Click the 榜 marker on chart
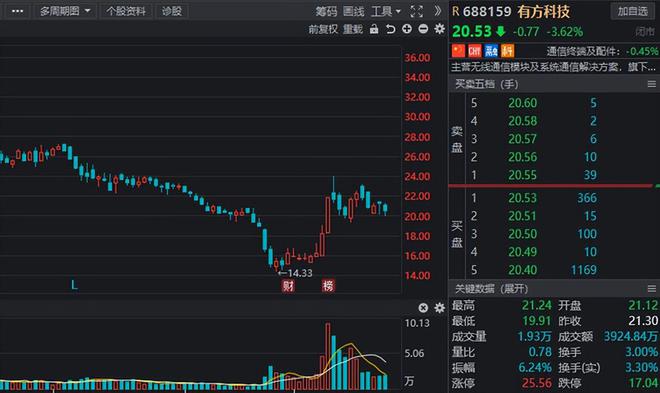The width and height of the screenshot is (660, 393). (x=328, y=286)
